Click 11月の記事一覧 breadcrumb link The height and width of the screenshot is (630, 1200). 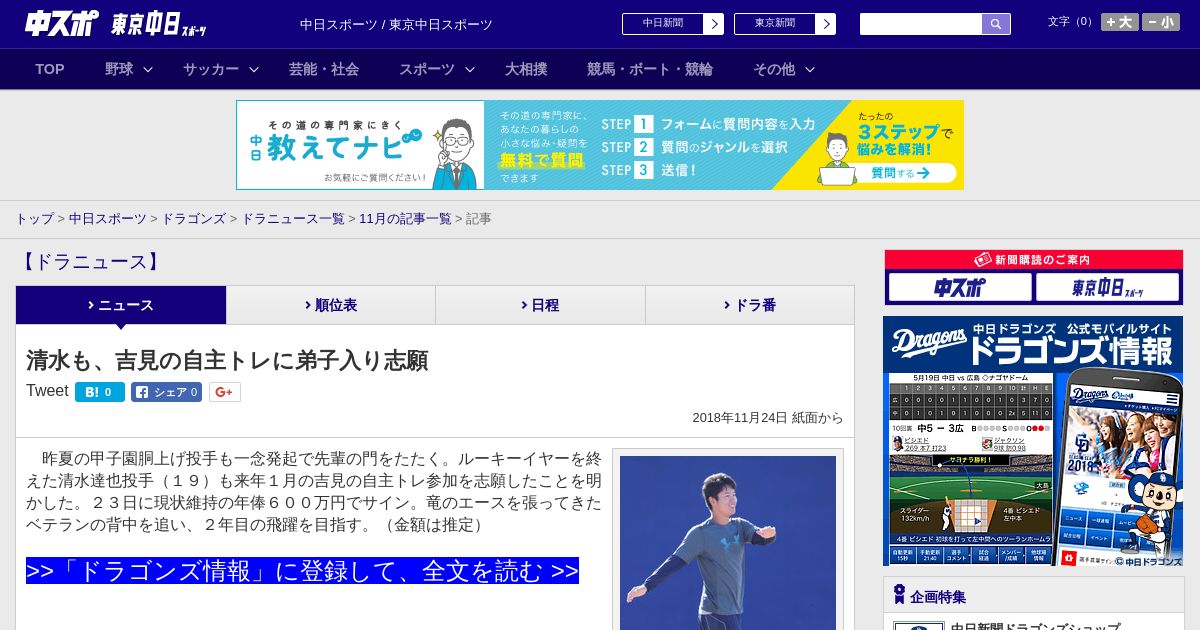pyautogui.click(x=405, y=218)
